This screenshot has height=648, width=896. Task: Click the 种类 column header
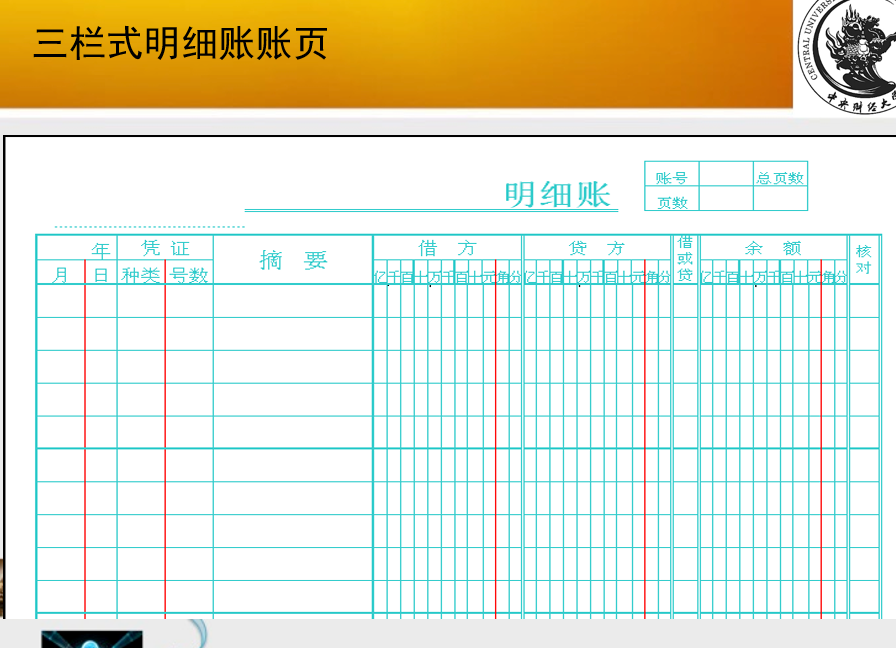point(141,273)
